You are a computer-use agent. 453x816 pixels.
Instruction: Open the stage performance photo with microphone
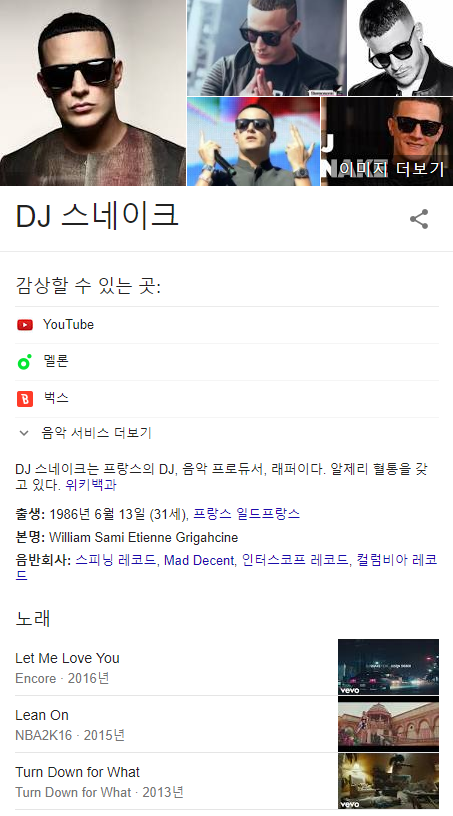254,142
